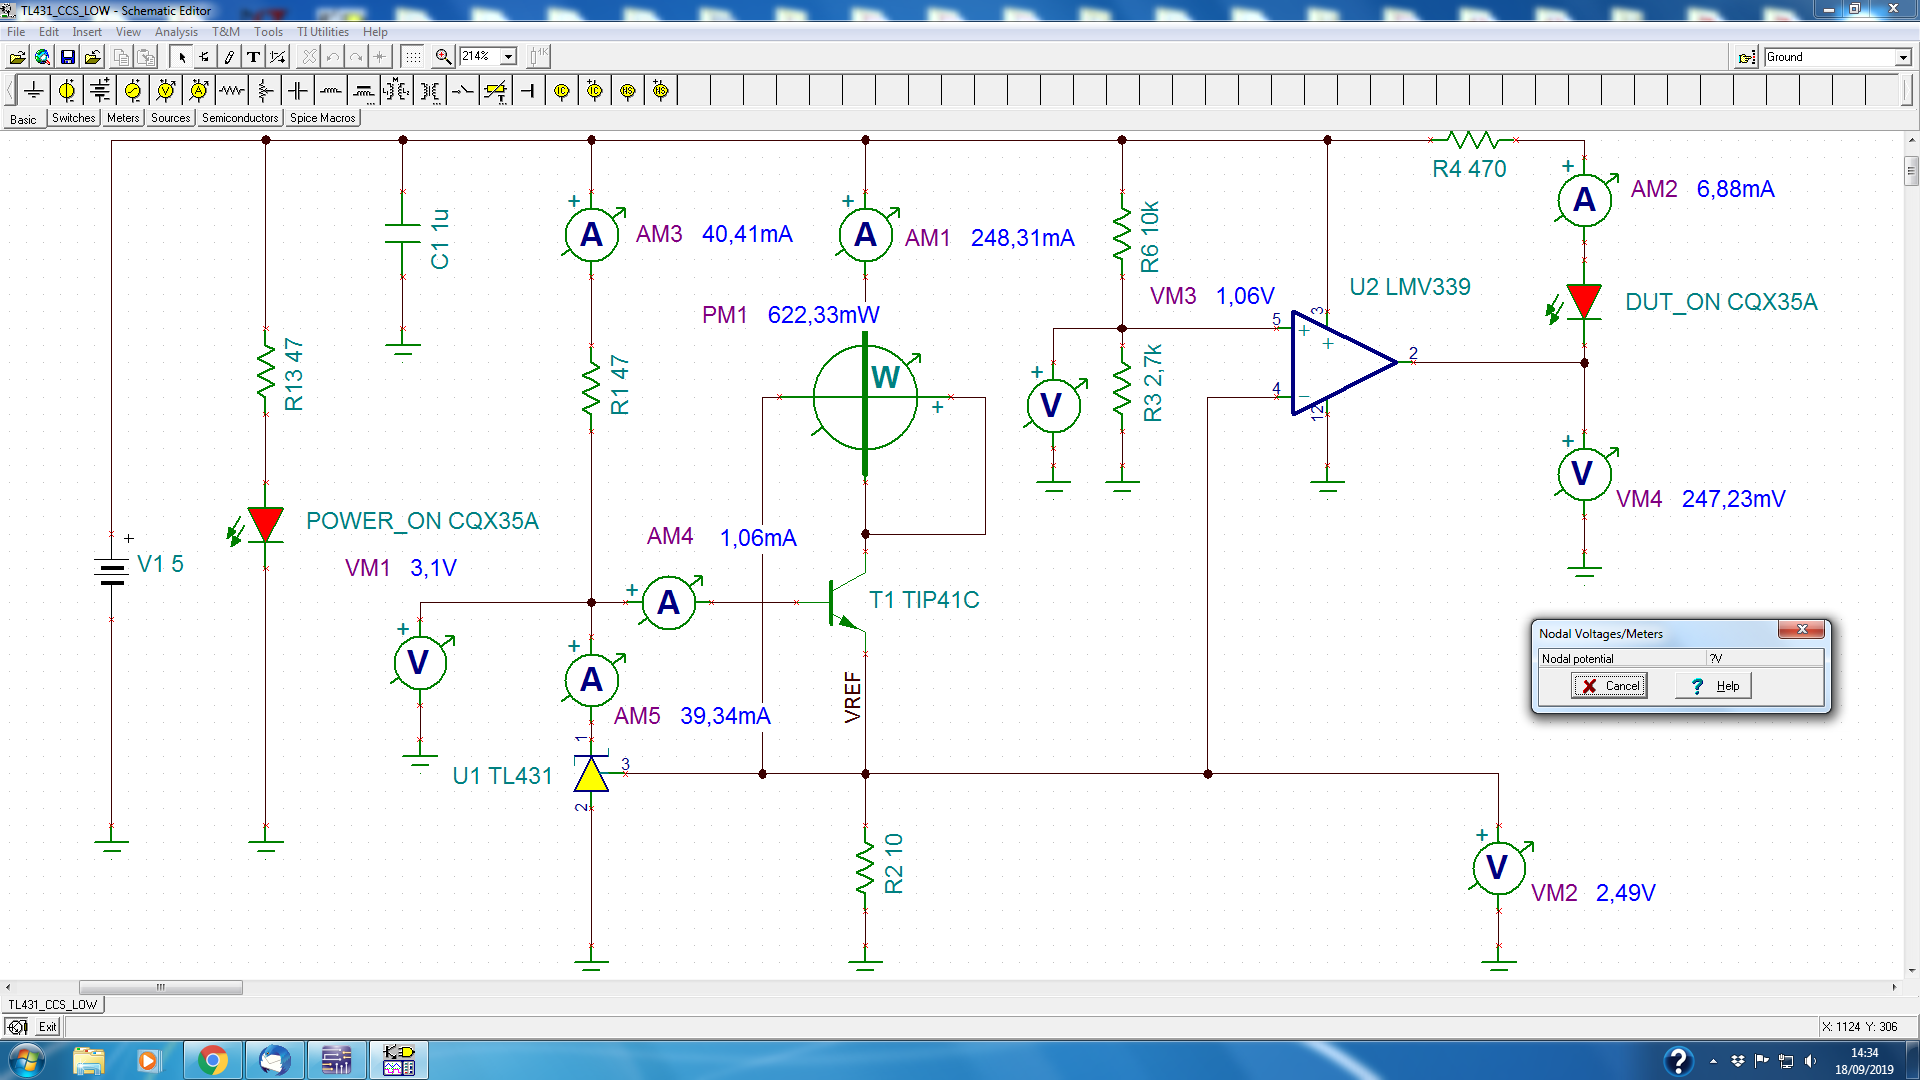Click the Windows Start button
1920x1080 pixels.
tap(26, 1060)
